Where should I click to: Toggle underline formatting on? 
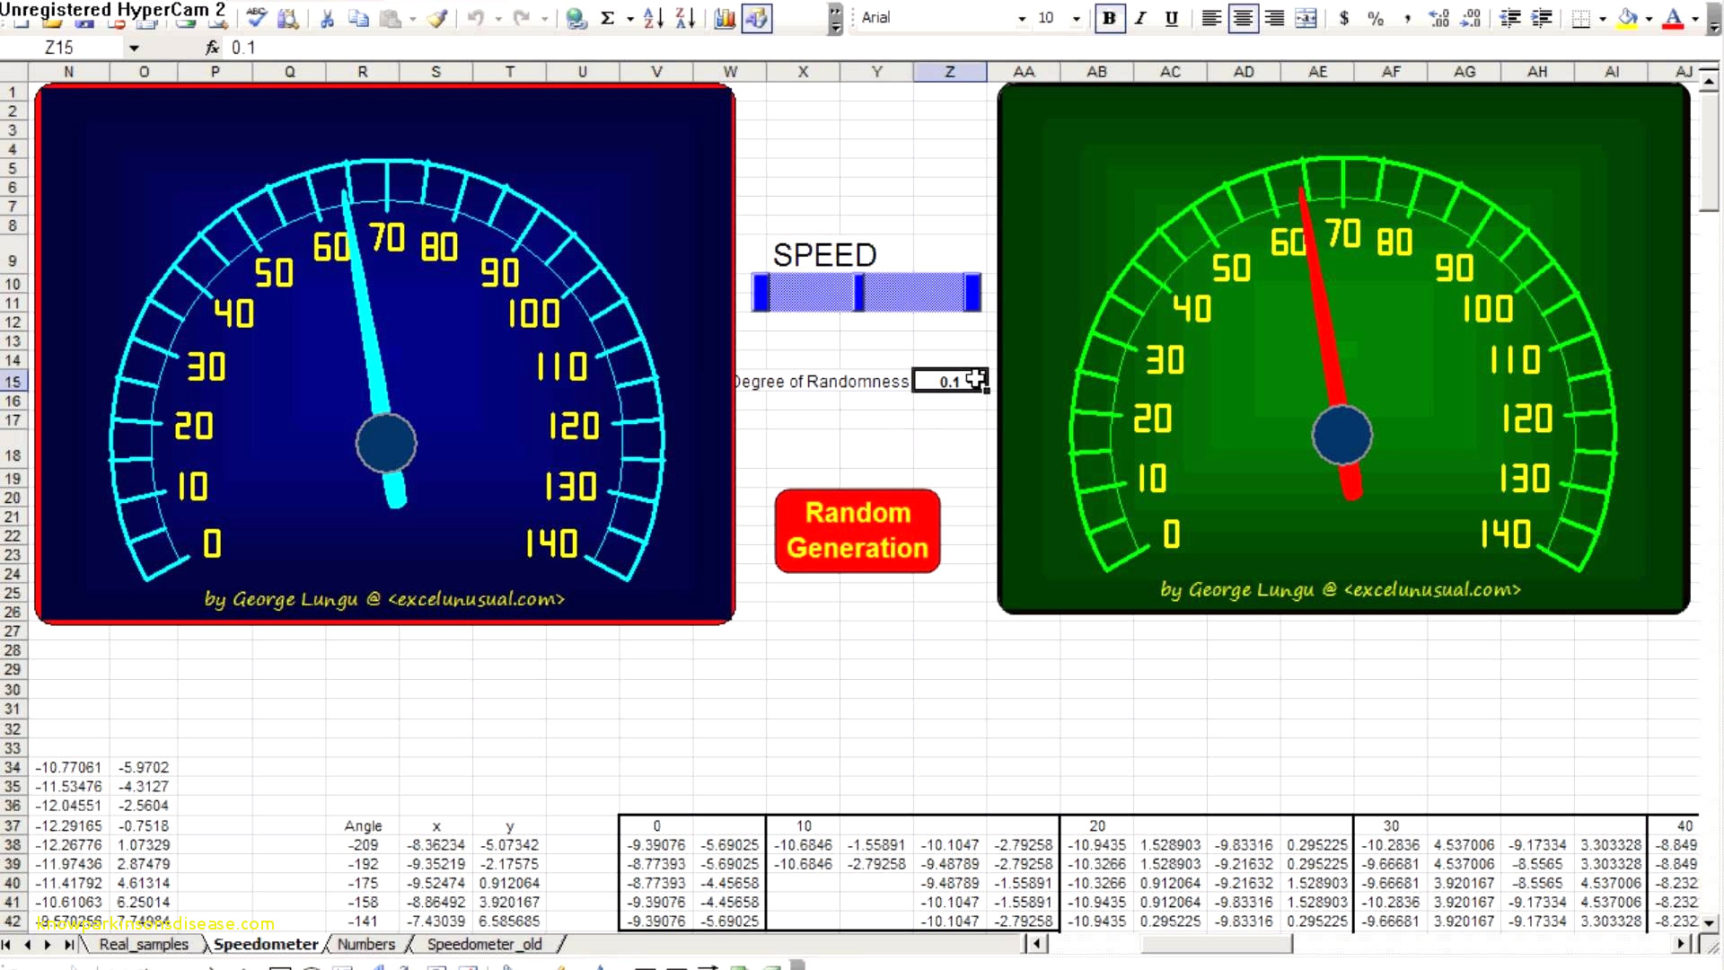1171,17
